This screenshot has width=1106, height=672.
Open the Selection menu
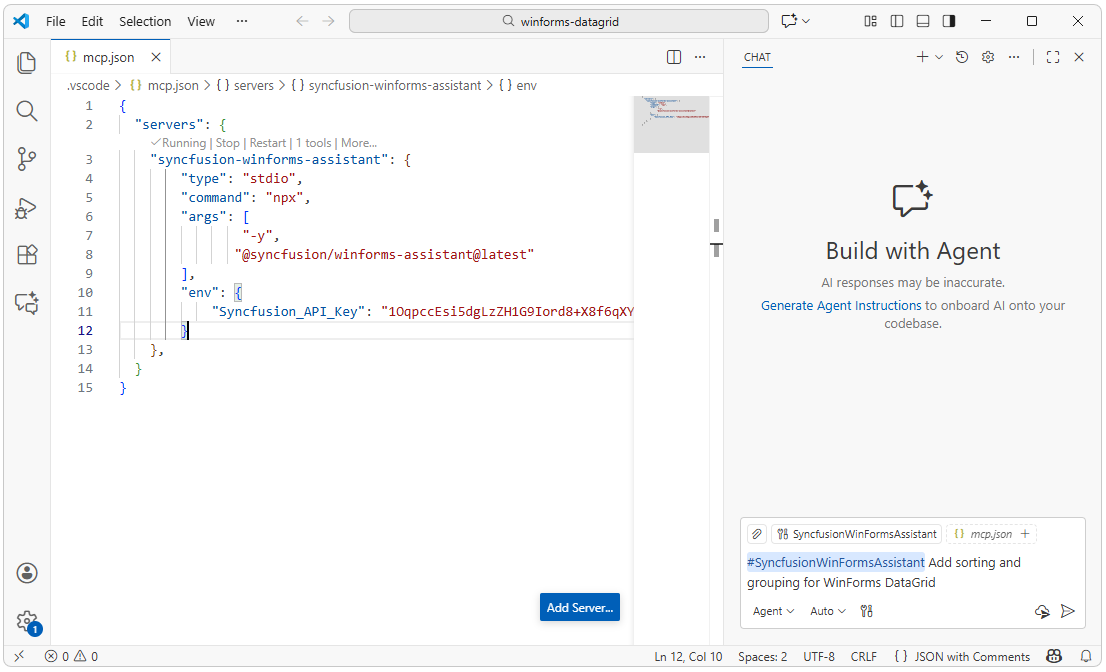tap(144, 20)
